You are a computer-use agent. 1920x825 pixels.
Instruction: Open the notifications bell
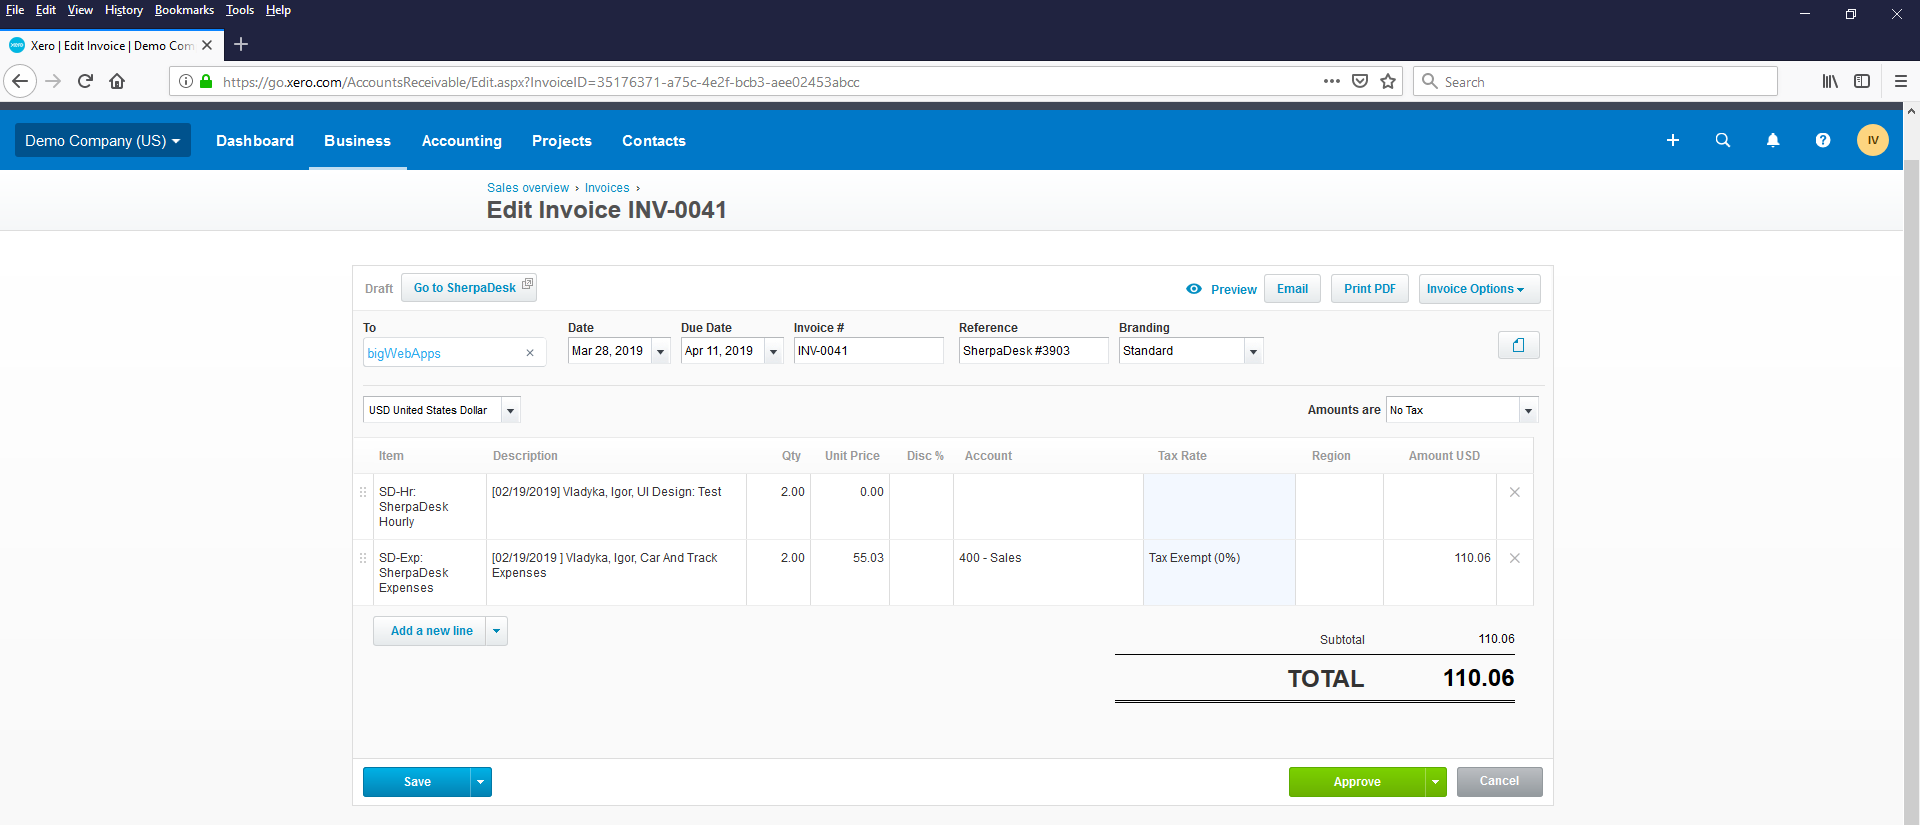point(1772,141)
